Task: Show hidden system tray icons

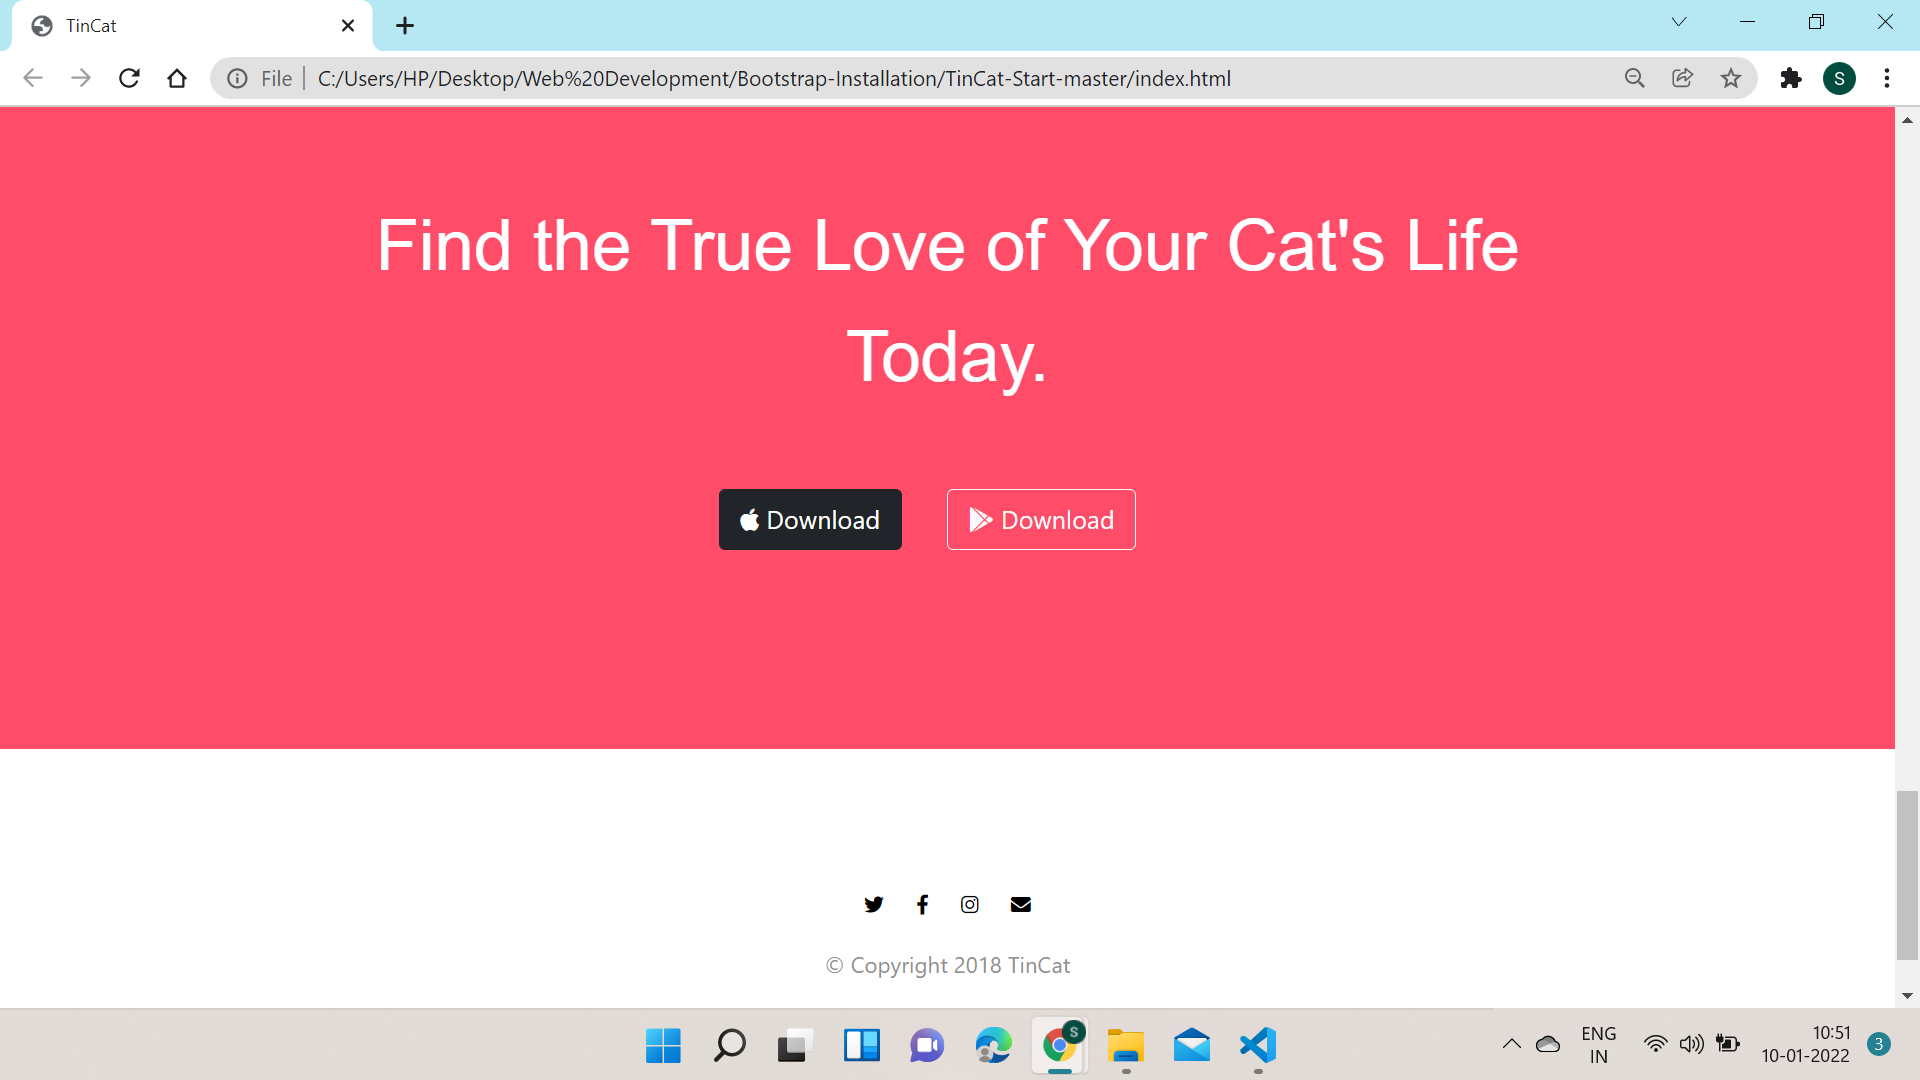Action: pyautogui.click(x=1511, y=1043)
